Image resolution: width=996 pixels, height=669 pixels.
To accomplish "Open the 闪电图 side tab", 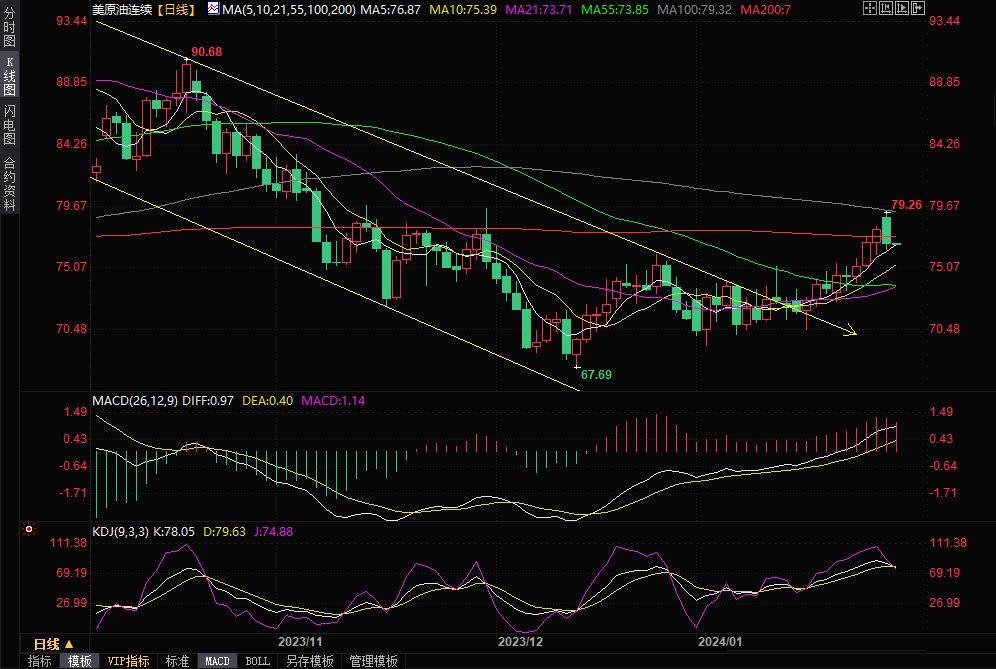I will click(9, 127).
